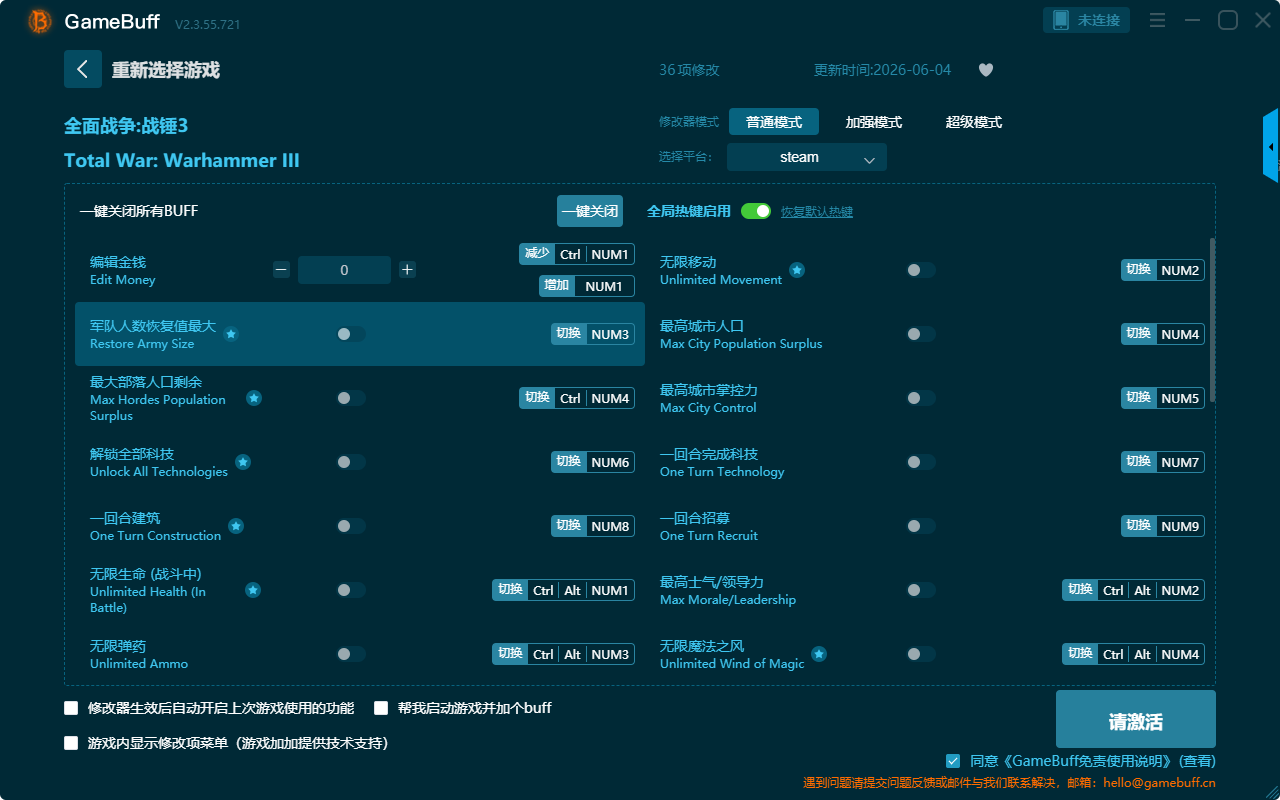Enable Max Morale/Leadership switch
This screenshot has height=800, width=1280.
pos(921,590)
